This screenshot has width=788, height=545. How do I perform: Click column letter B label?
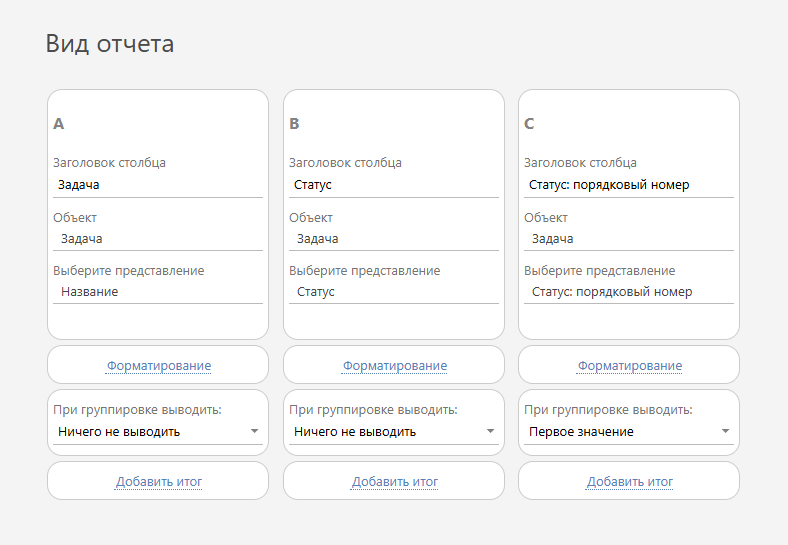pos(294,124)
